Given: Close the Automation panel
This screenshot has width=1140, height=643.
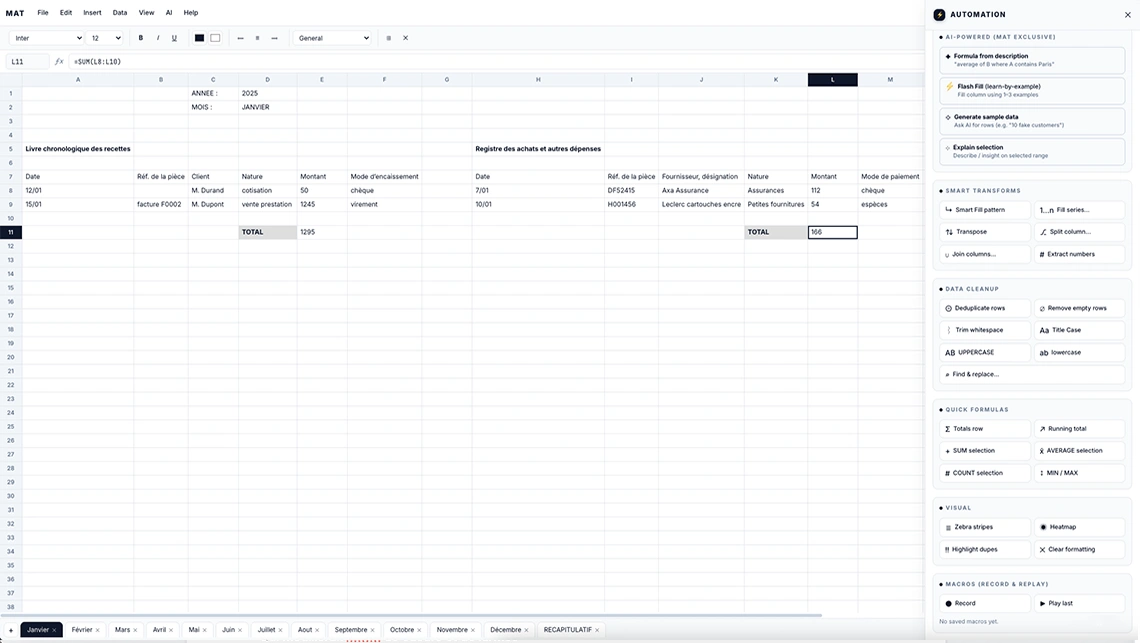Looking at the screenshot, I should (x=1128, y=15).
